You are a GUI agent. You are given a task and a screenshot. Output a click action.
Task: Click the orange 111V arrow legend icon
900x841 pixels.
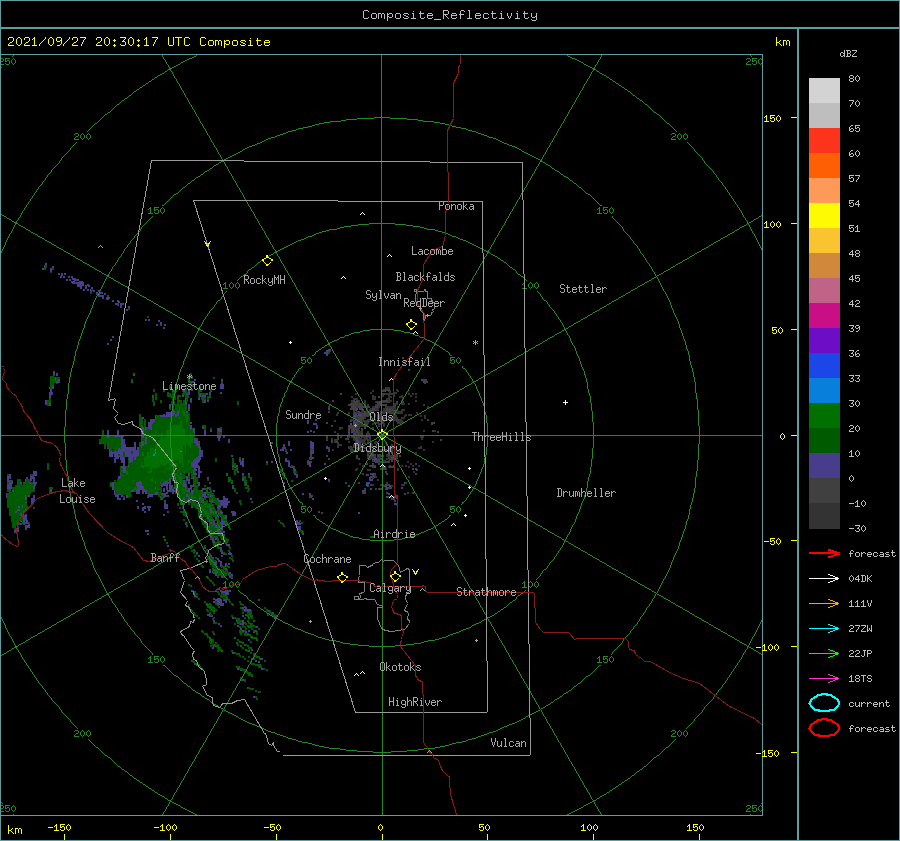(824, 603)
